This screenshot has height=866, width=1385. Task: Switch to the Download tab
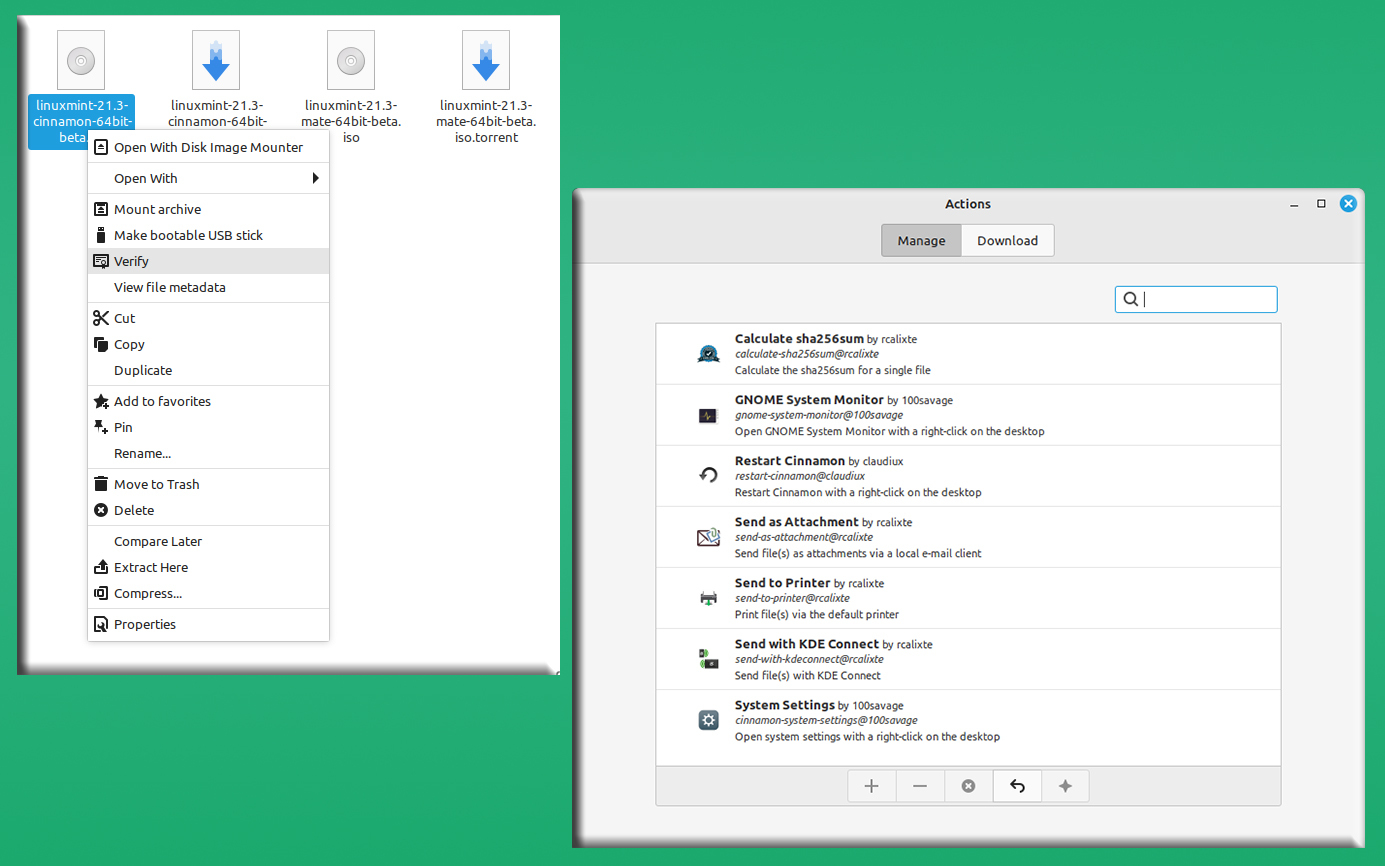coord(1007,240)
